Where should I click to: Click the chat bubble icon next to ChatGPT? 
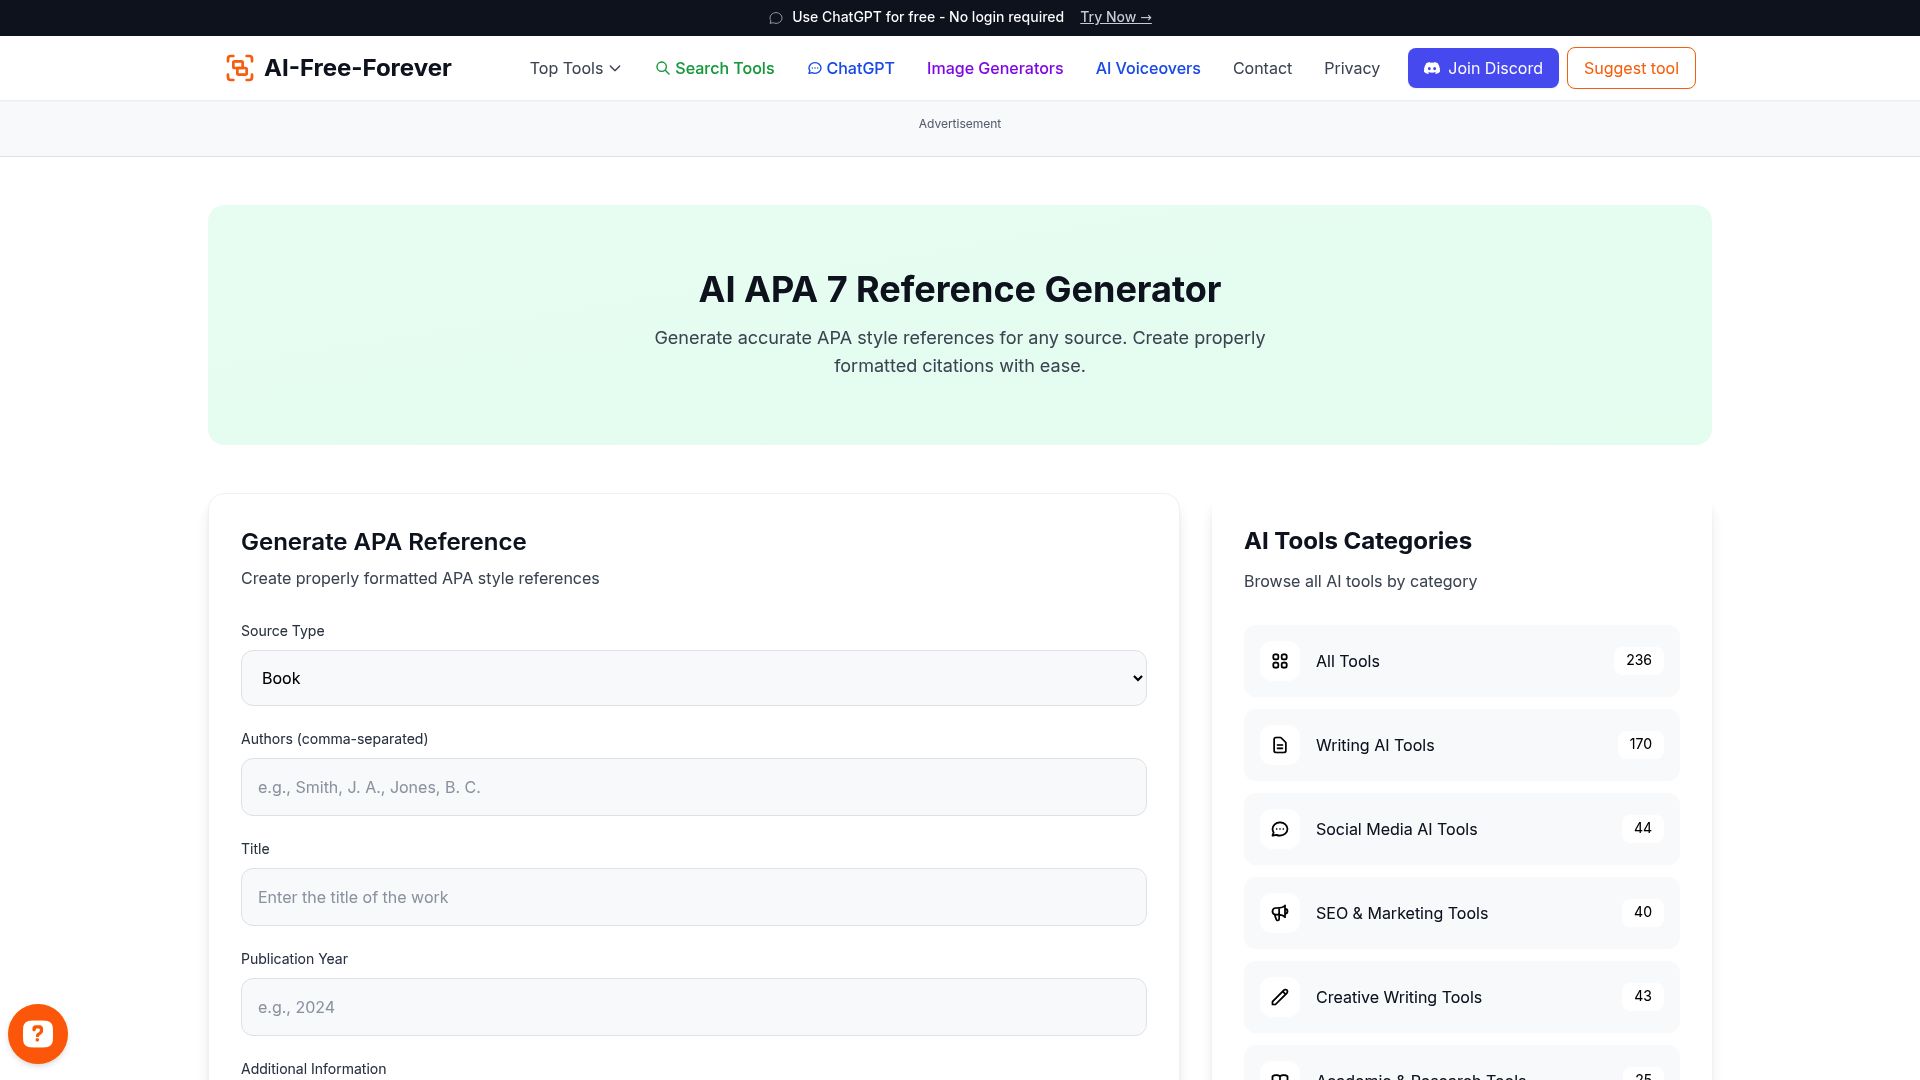point(815,68)
